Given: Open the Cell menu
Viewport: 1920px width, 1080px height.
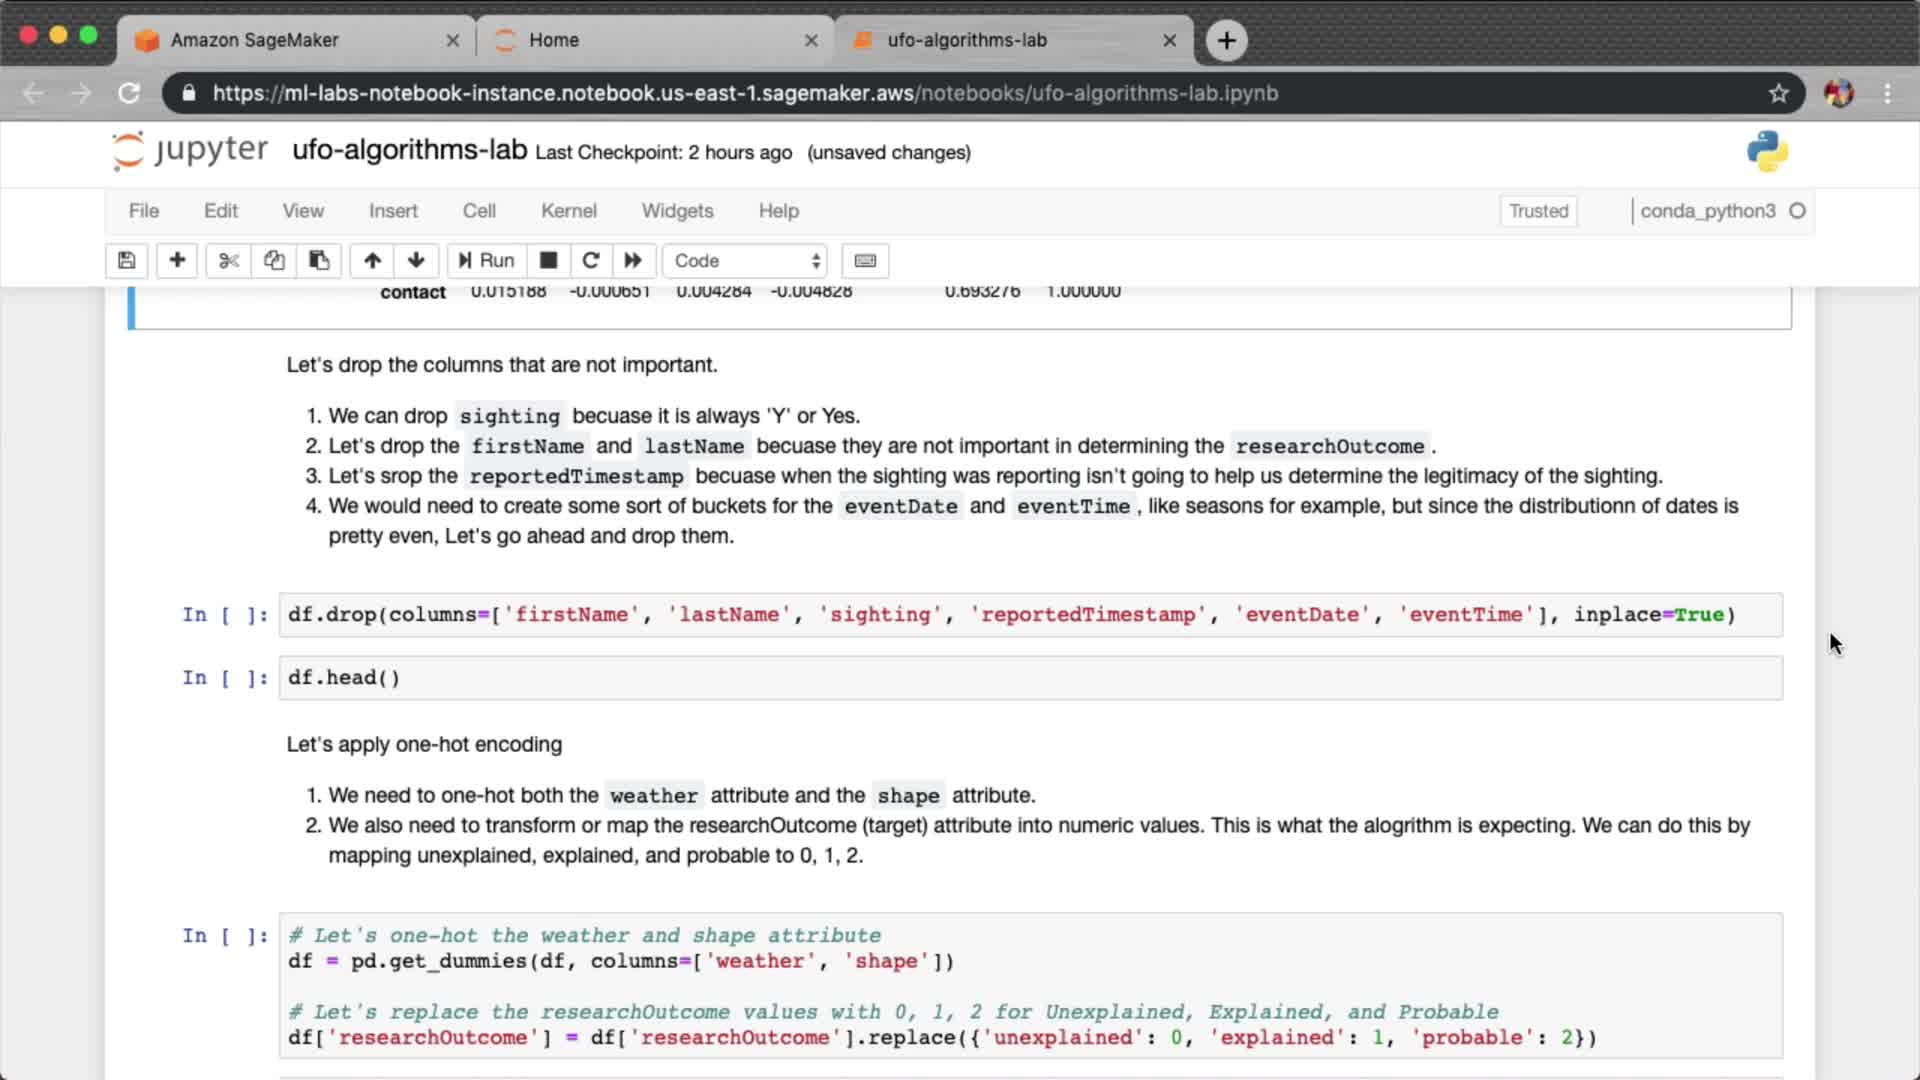Looking at the screenshot, I should tap(479, 211).
